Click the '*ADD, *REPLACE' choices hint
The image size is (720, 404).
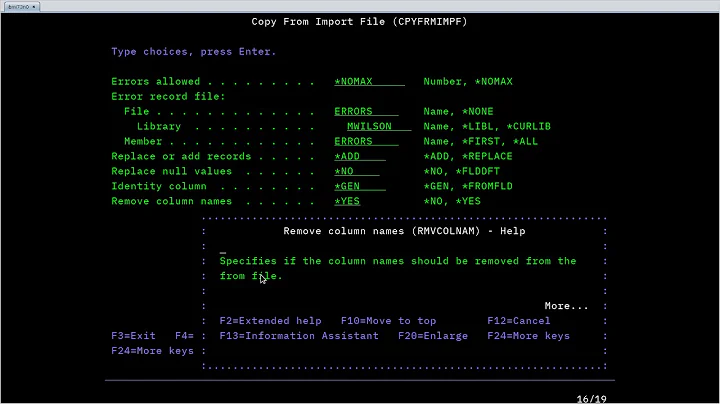(x=467, y=157)
